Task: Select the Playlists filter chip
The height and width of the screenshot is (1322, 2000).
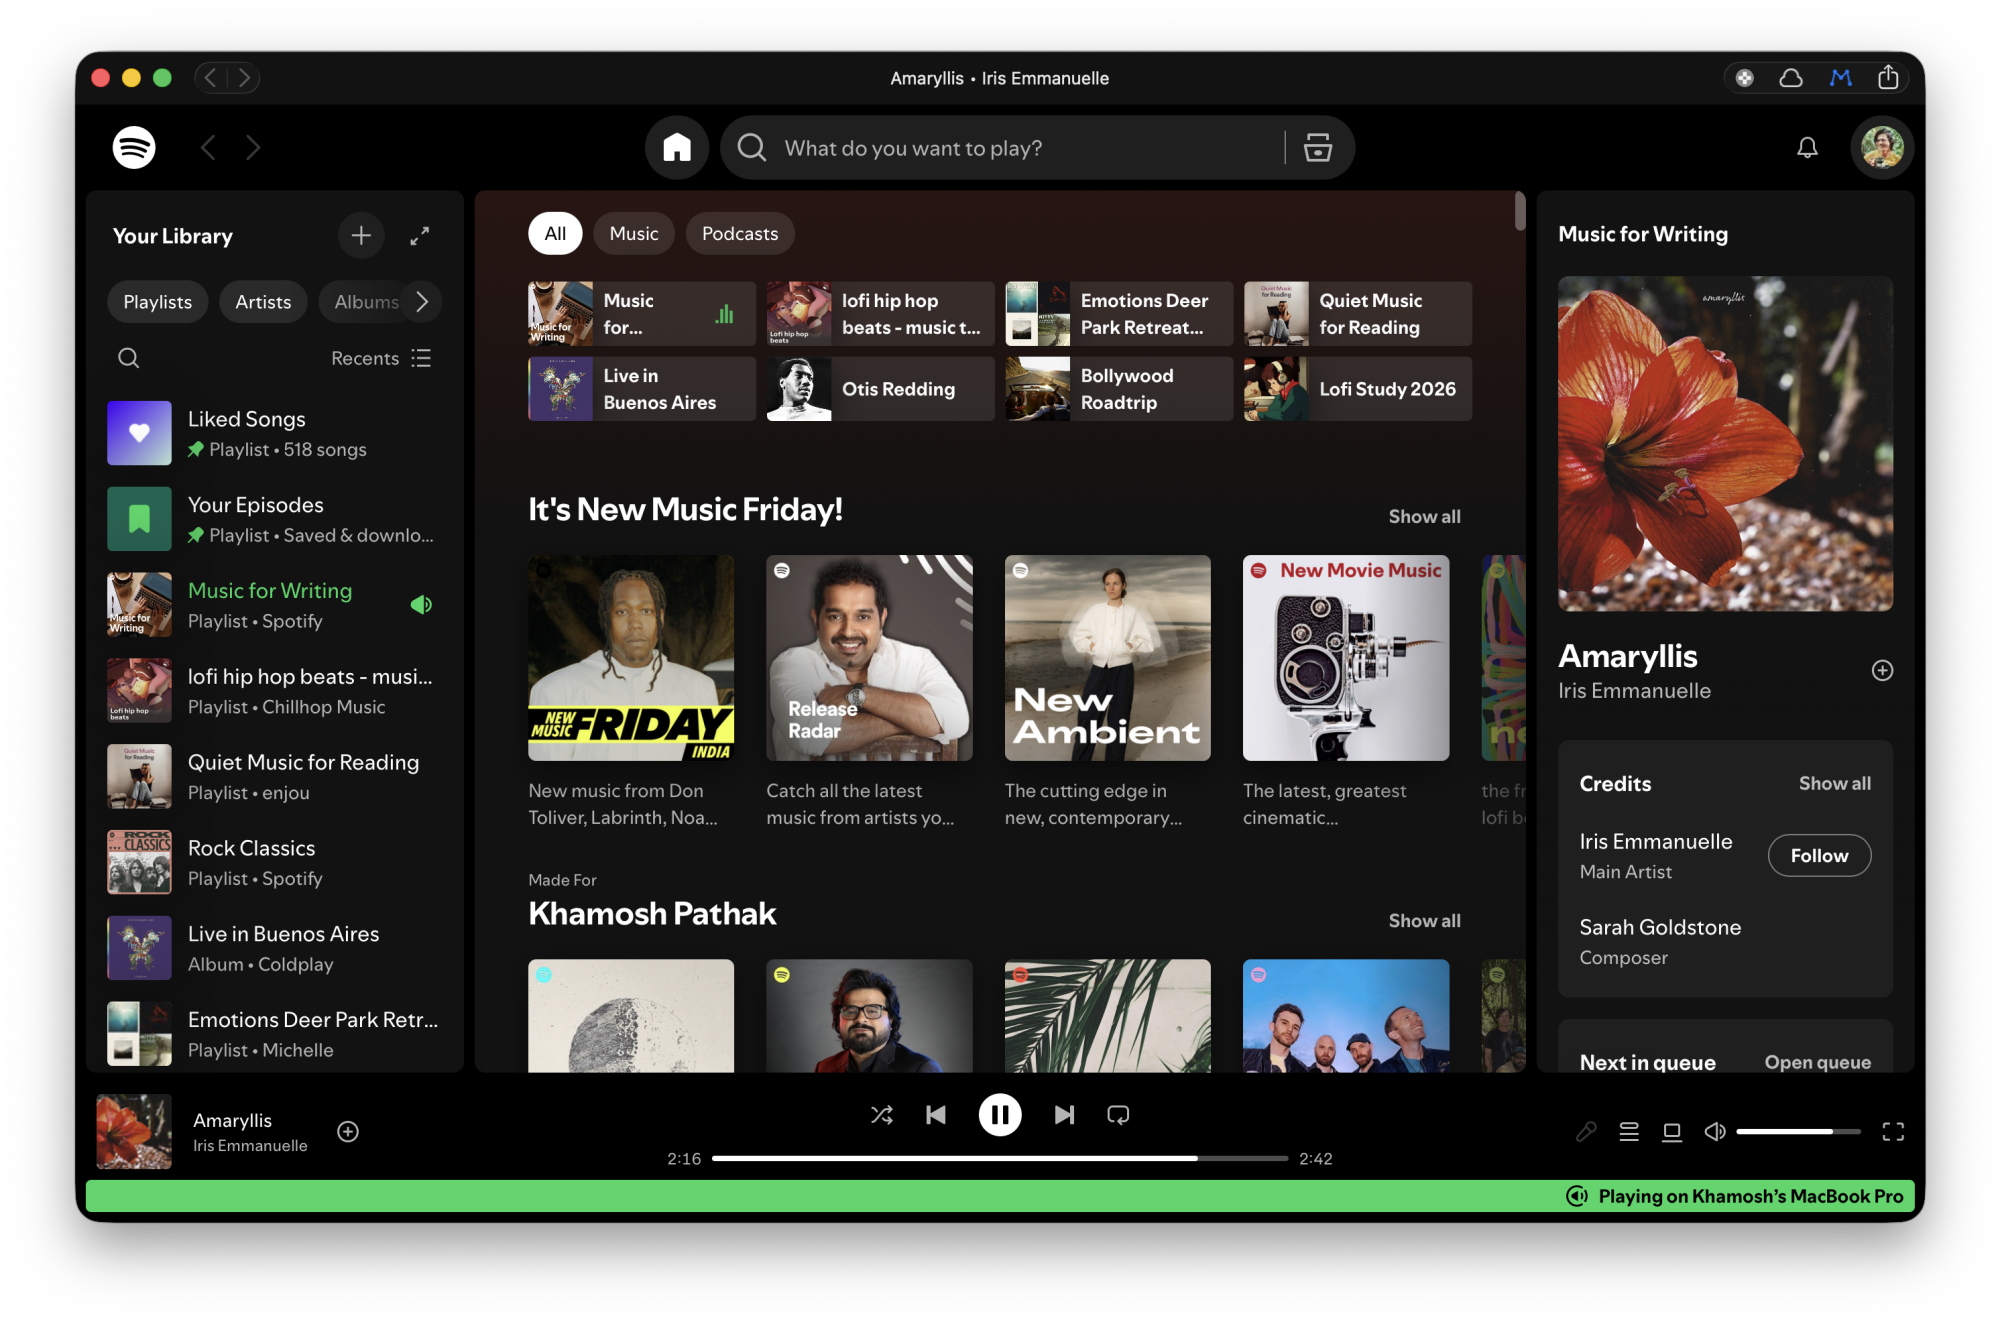Action: click(157, 301)
